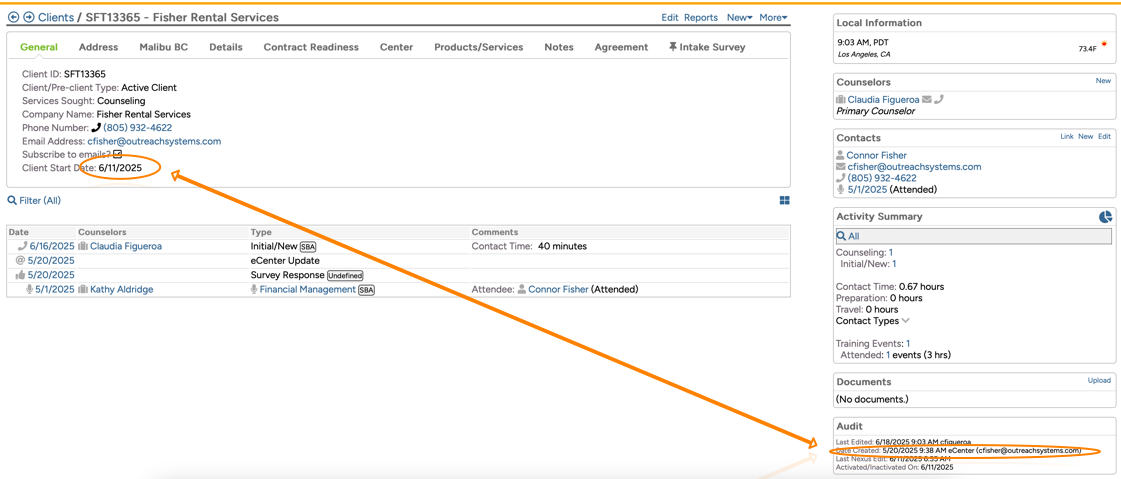Open the New dropdown menu in header
Screen dimensions: 1121x479
[739, 17]
